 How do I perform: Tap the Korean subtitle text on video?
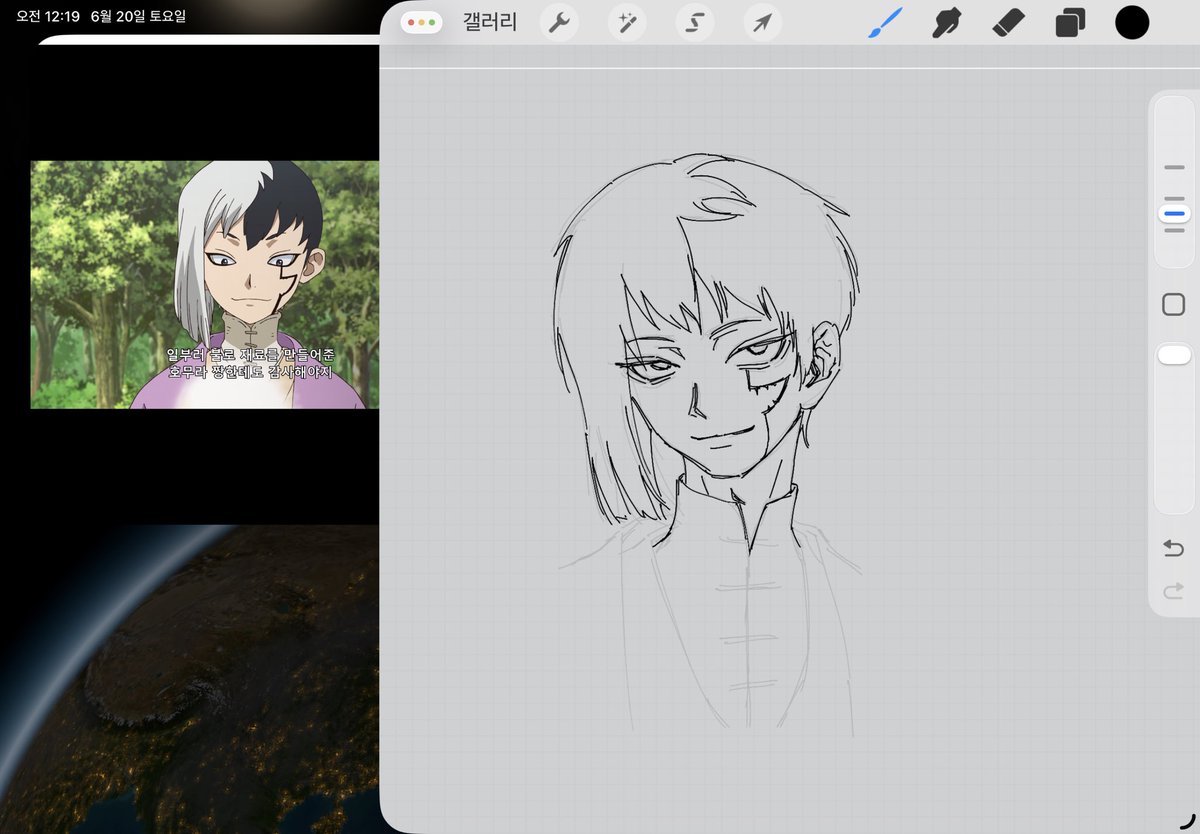pos(250,363)
